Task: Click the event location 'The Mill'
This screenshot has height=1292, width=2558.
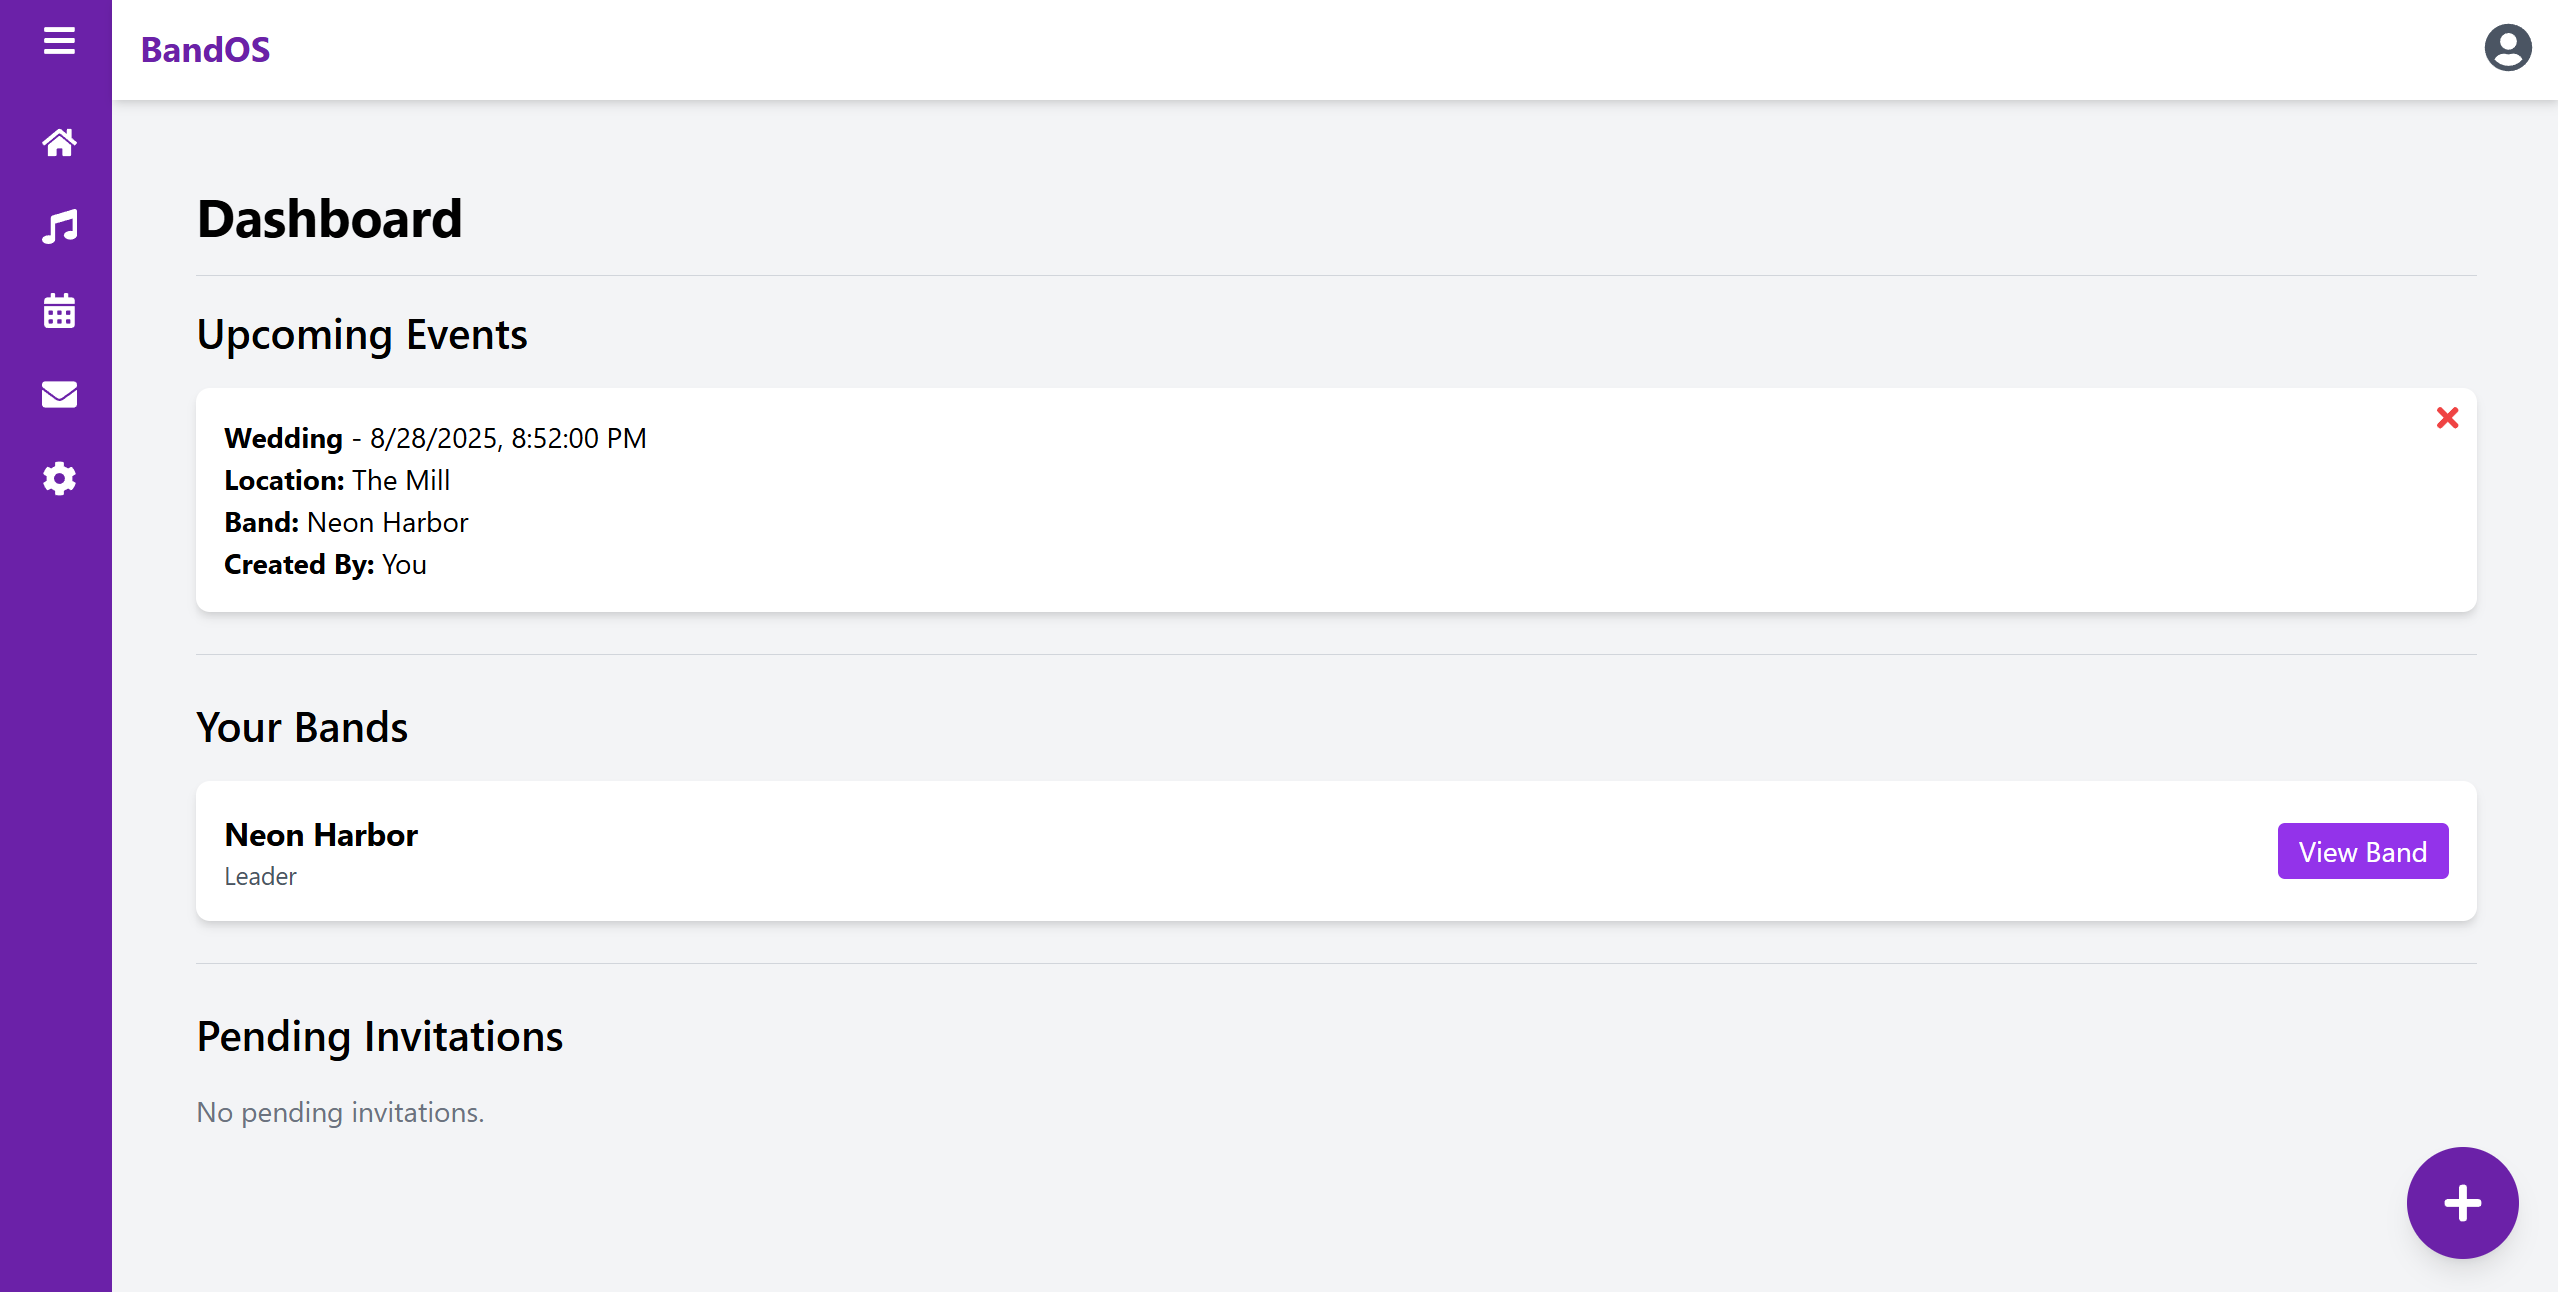Action: [x=401, y=481]
